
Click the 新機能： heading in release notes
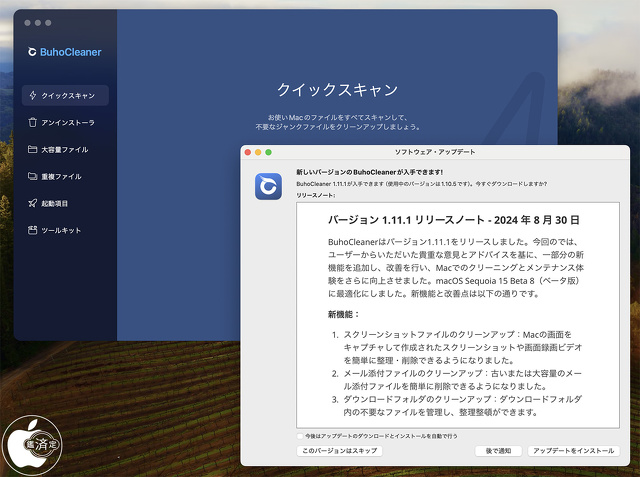tap(344, 315)
